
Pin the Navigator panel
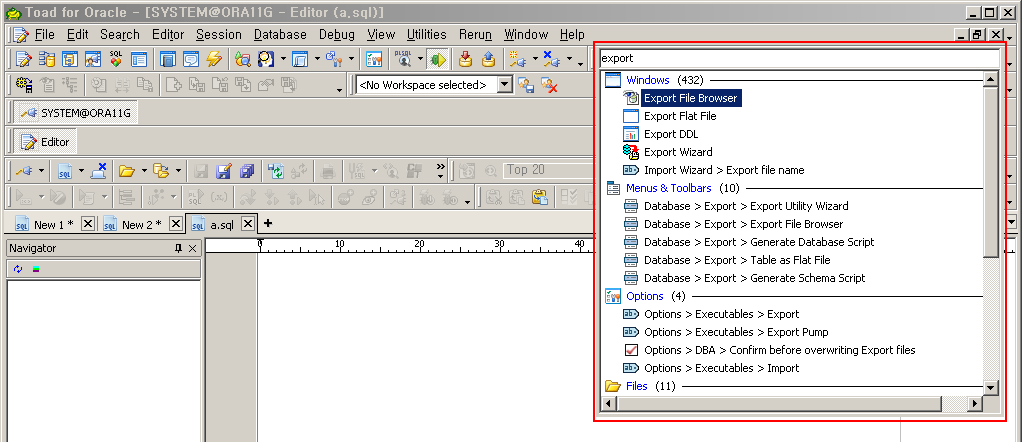[x=178, y=248]
